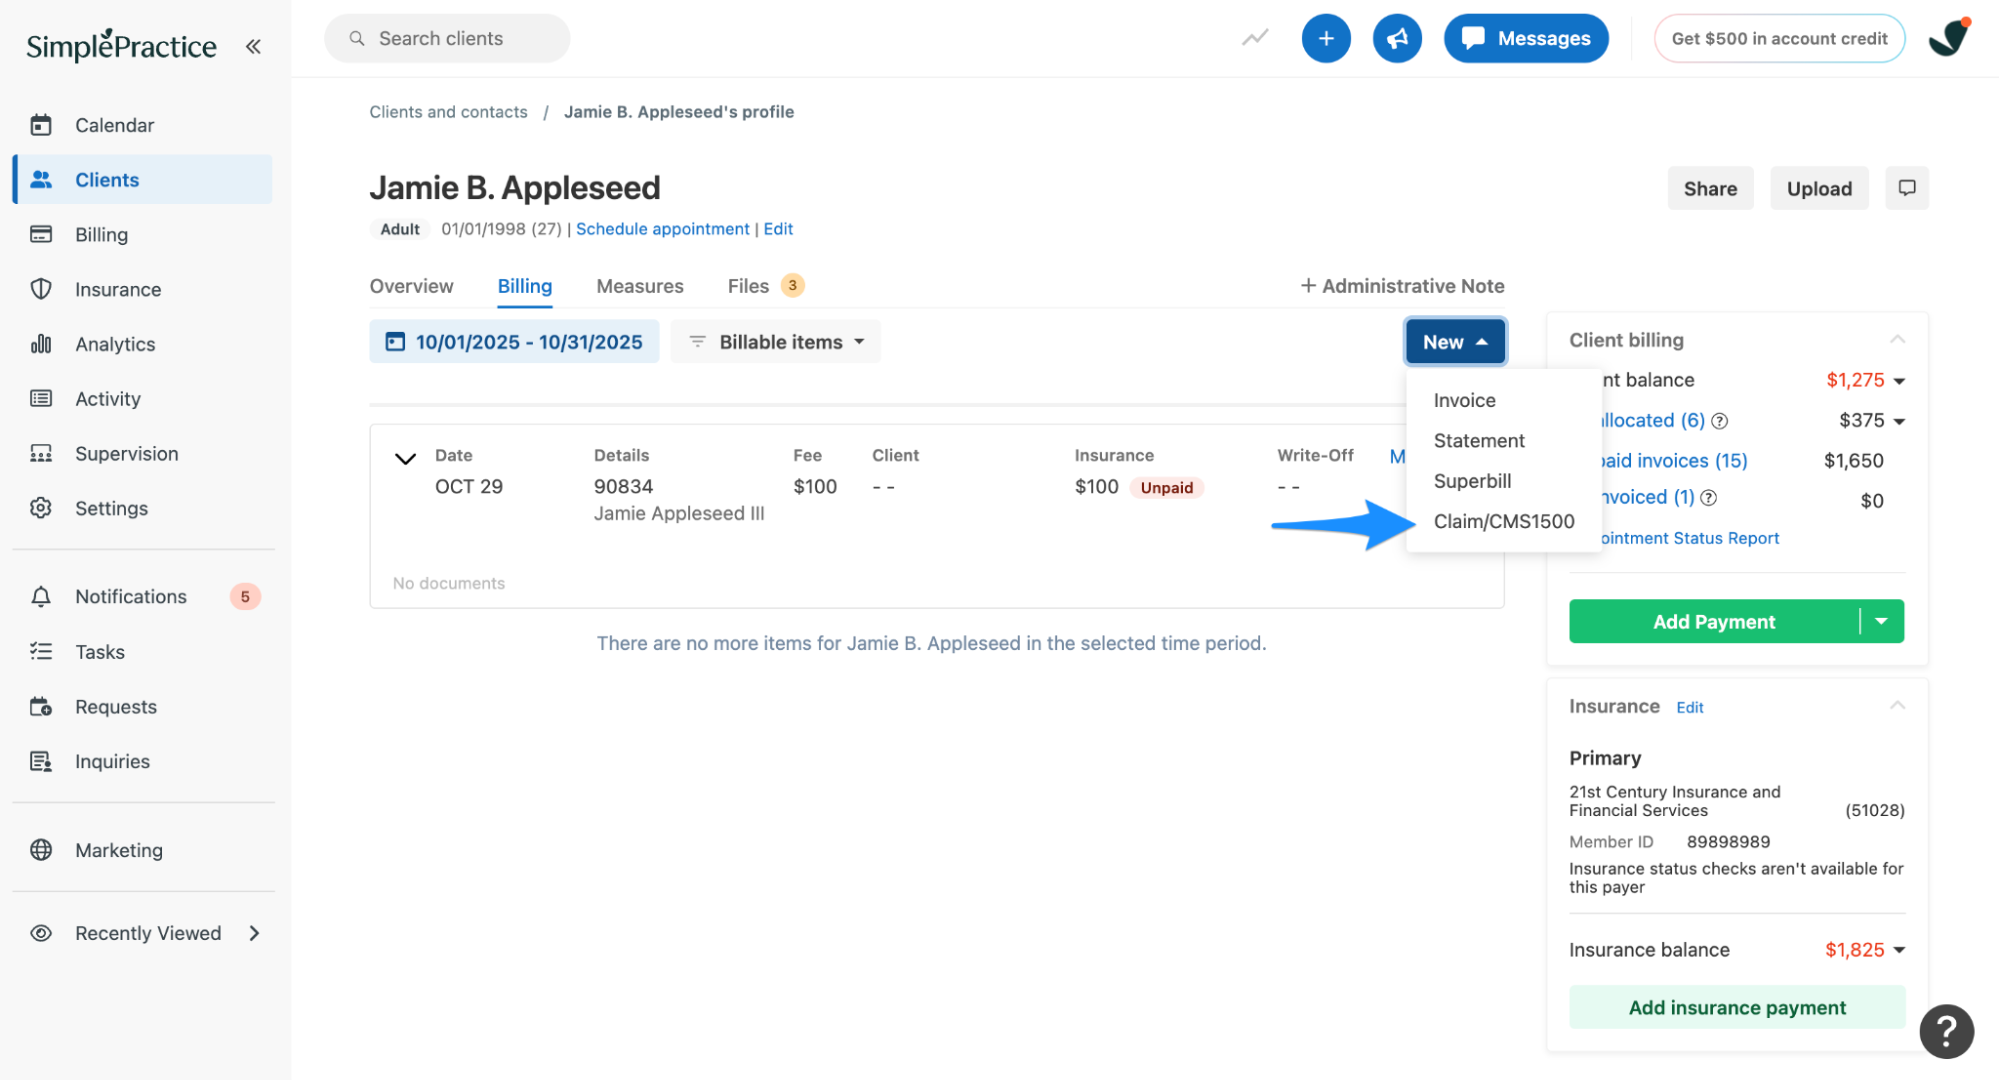
Task: Click the Search clients field
Action: point(447,39)
